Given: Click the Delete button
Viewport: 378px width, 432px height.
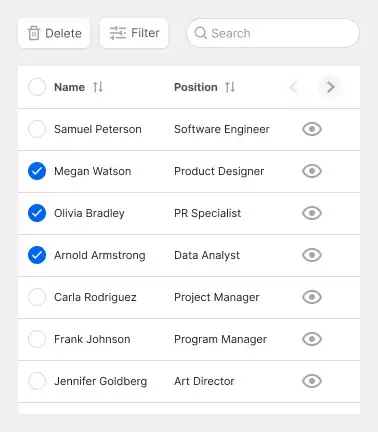Looking at the screenshot, I should pyautogui.click(x=54, y=33).
